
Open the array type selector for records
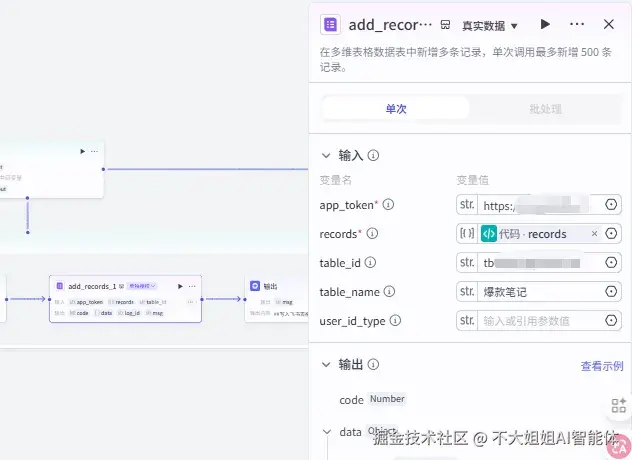(x=467, y=234)
